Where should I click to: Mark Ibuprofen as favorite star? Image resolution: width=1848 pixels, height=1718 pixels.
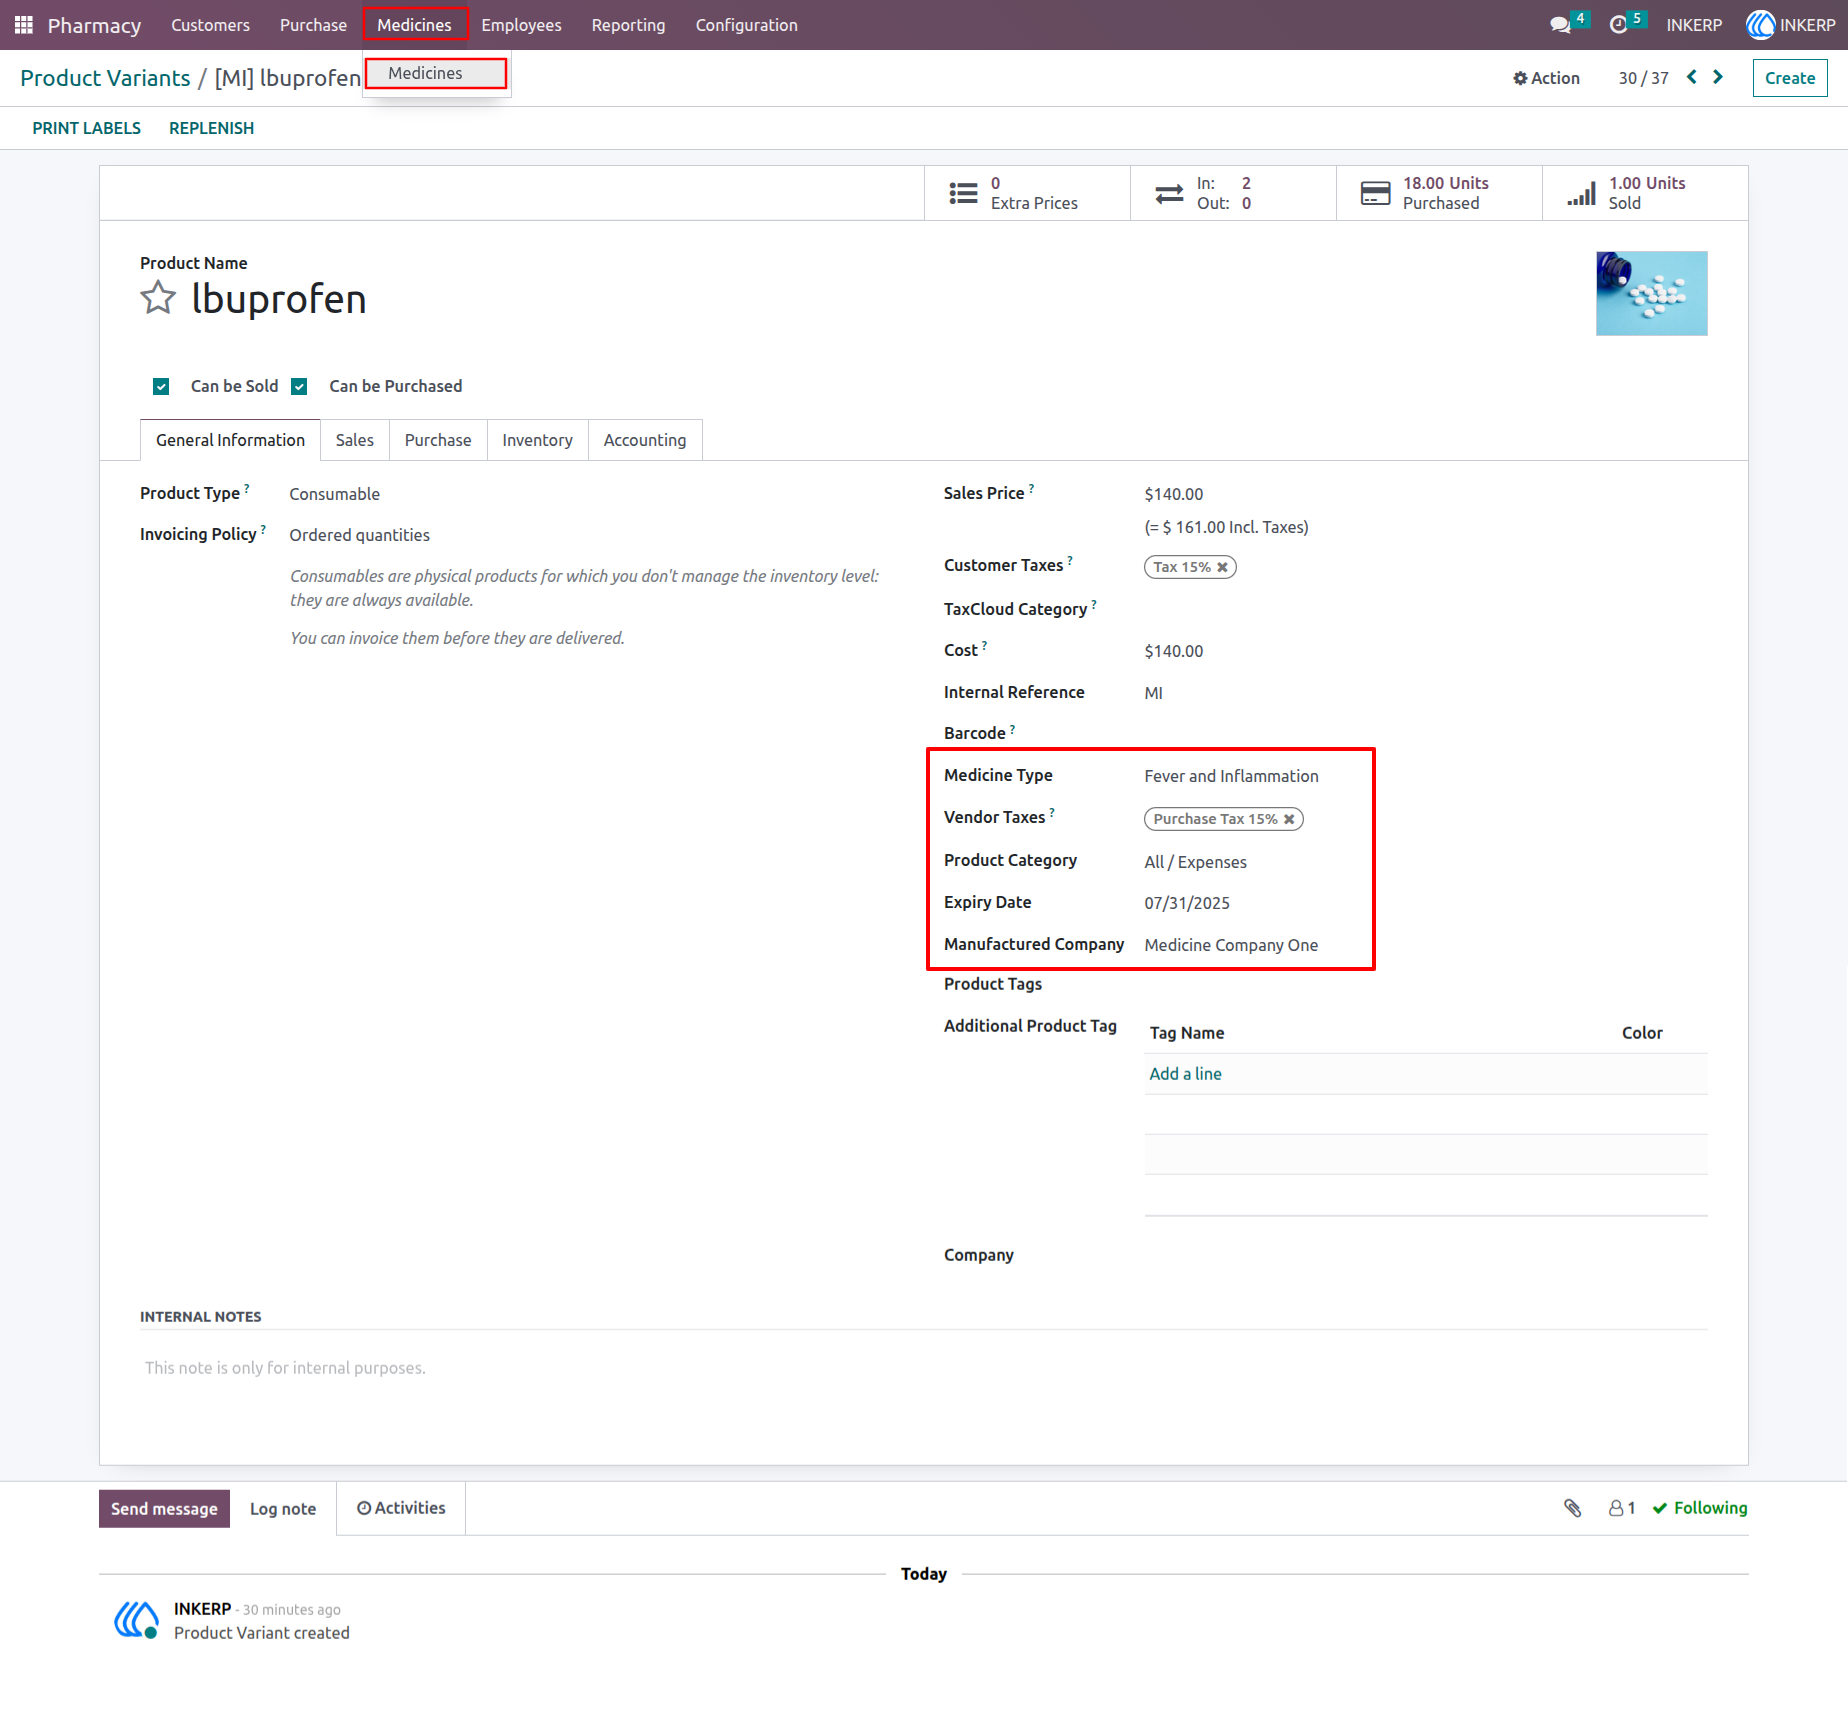tap(158, 298)
